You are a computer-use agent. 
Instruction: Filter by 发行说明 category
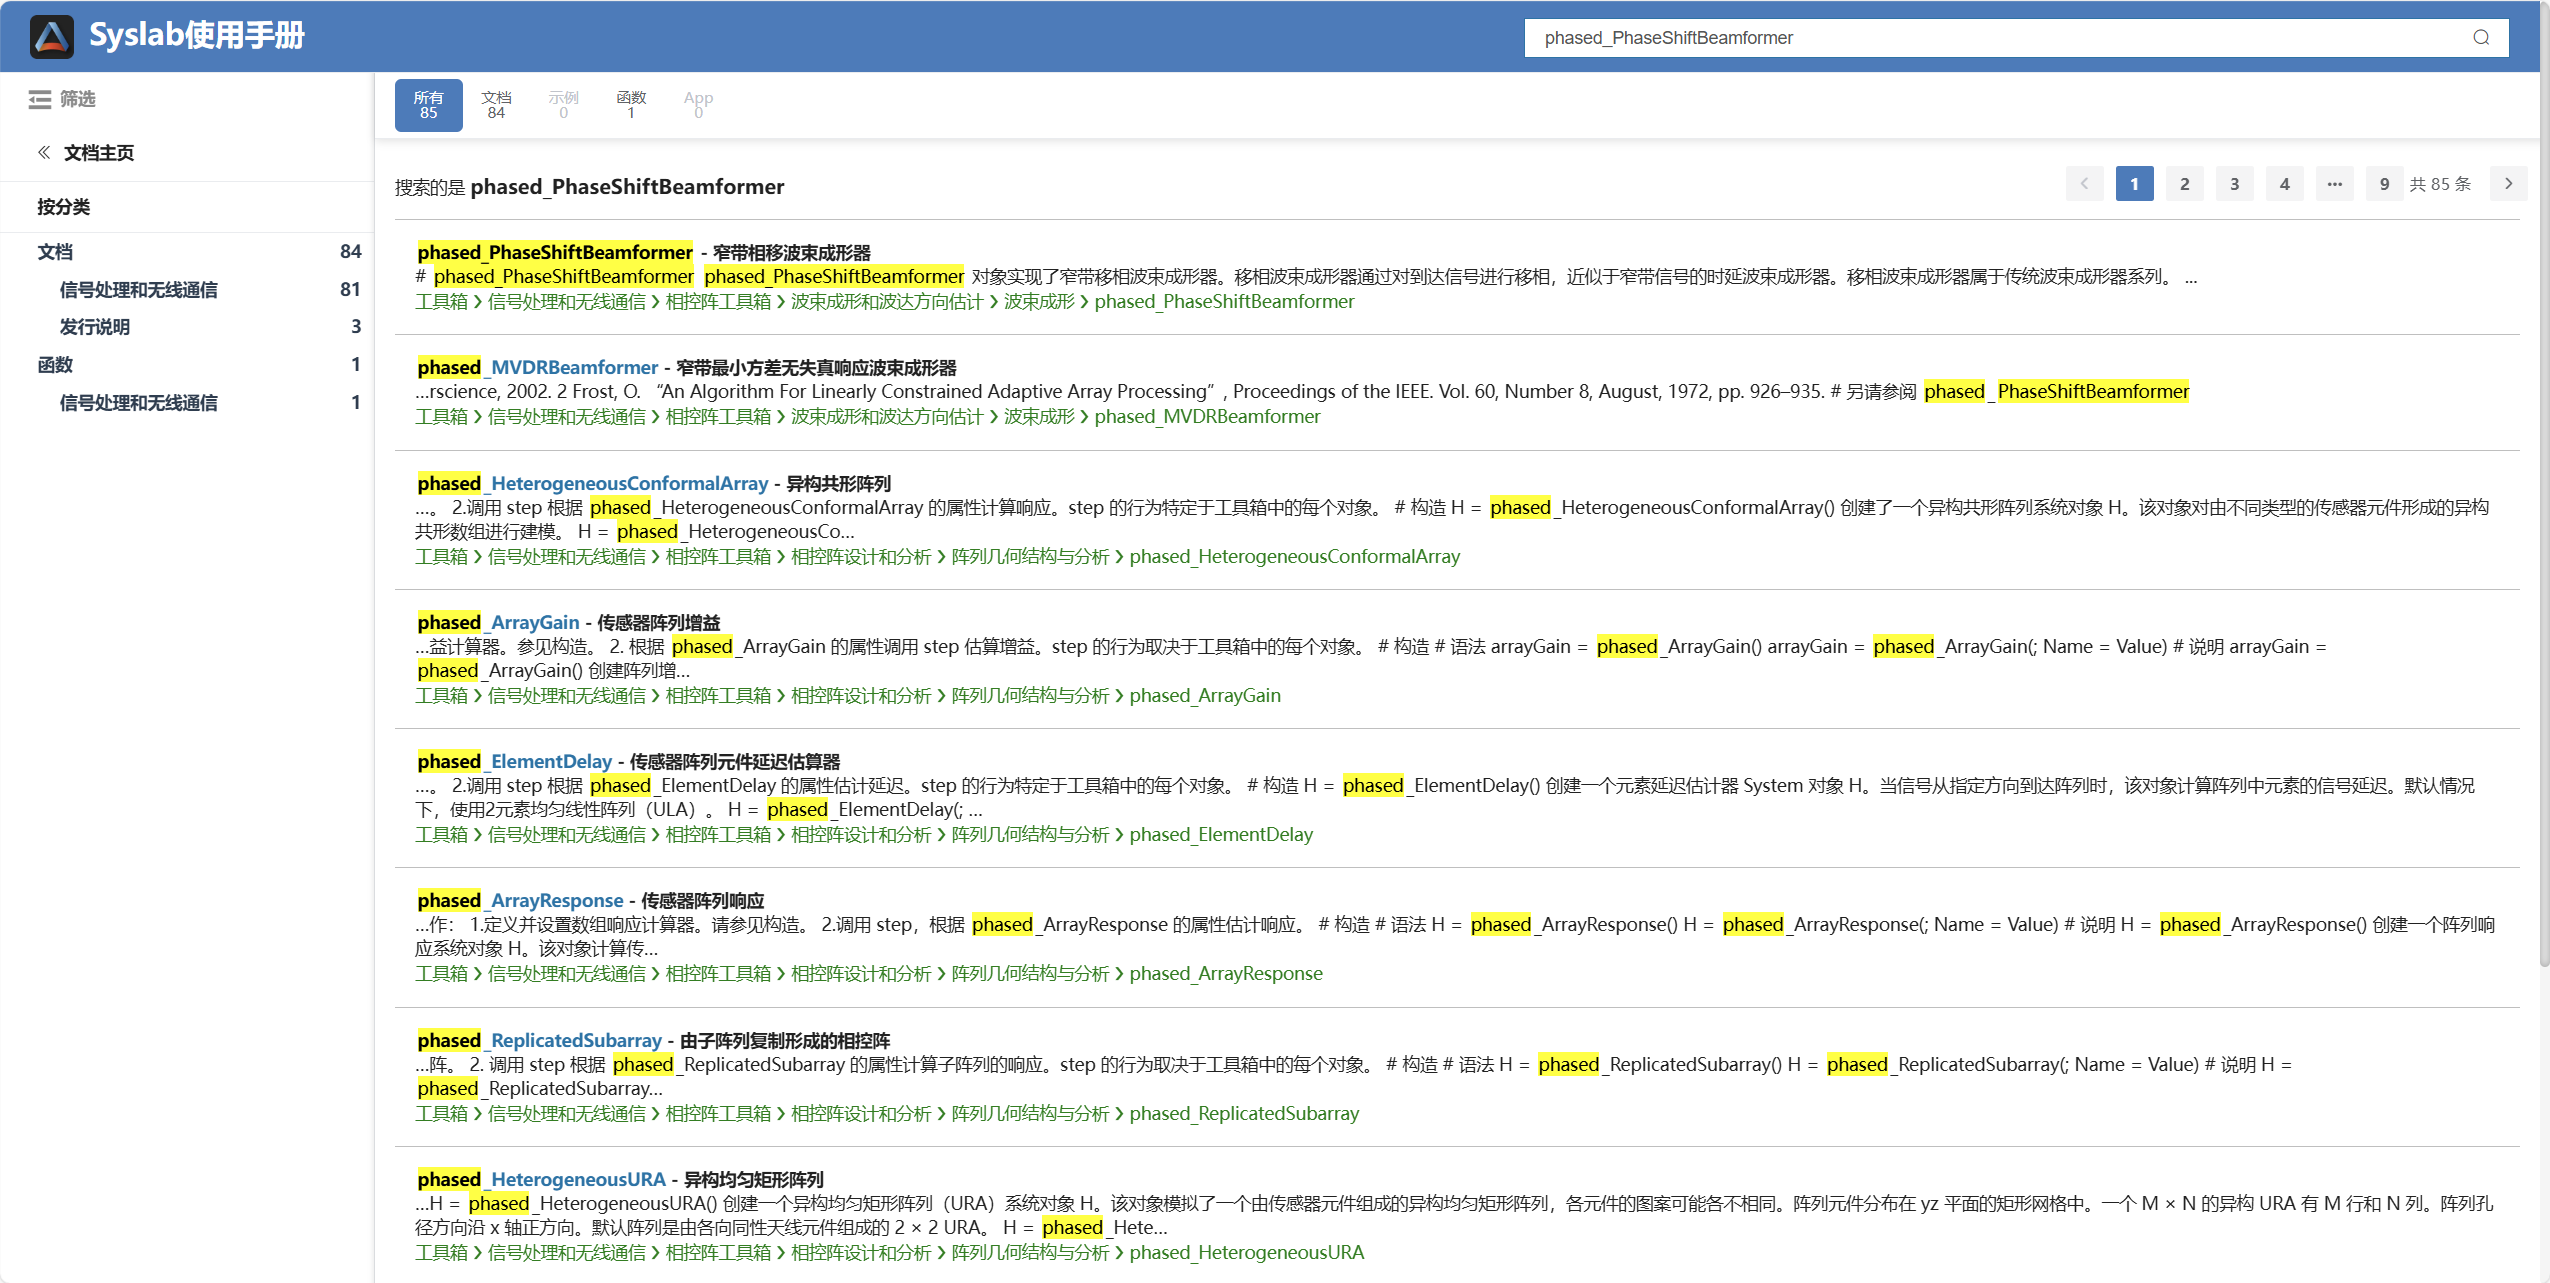coord(209,327)
